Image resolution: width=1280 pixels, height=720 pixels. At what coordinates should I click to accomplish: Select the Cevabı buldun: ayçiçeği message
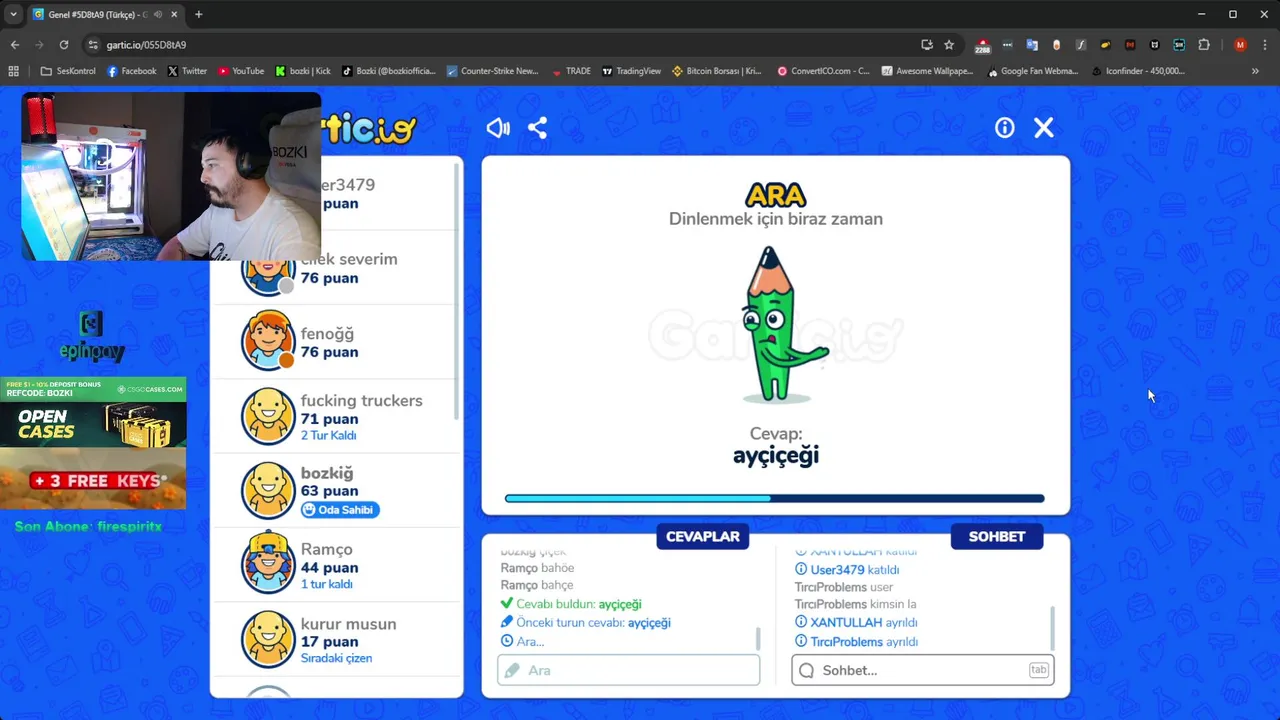571,604
